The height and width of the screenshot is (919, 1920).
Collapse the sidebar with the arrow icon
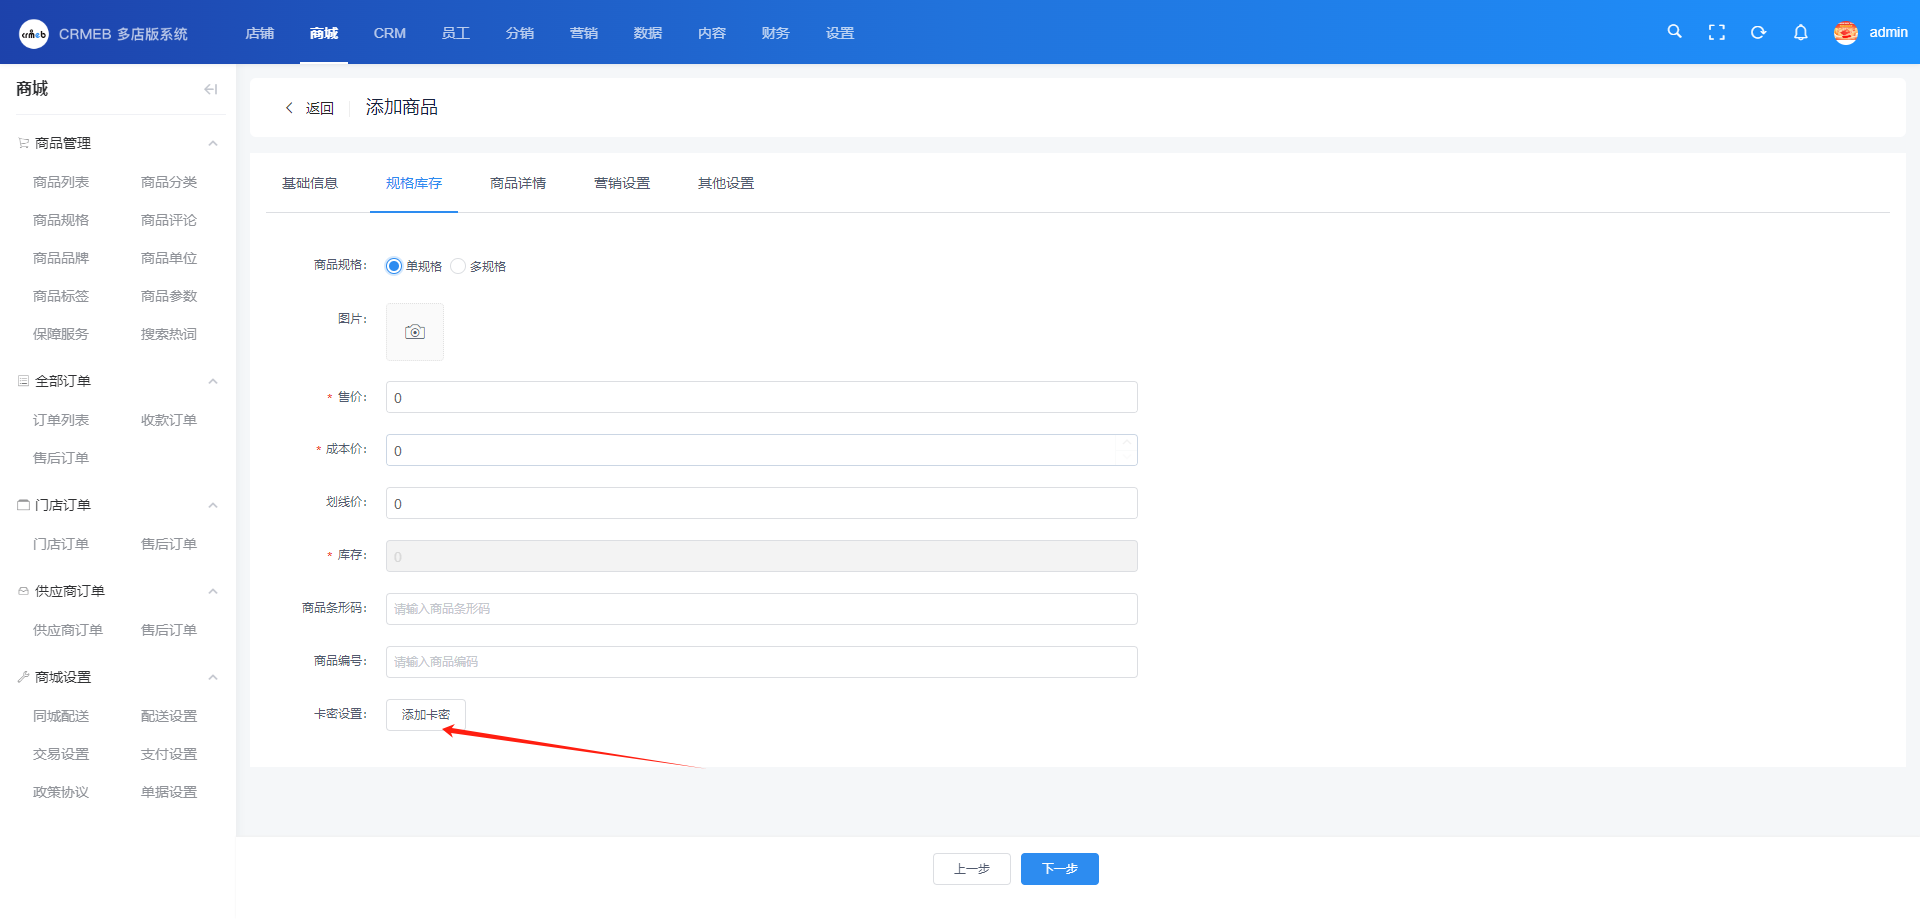click(x=210, y=89)
